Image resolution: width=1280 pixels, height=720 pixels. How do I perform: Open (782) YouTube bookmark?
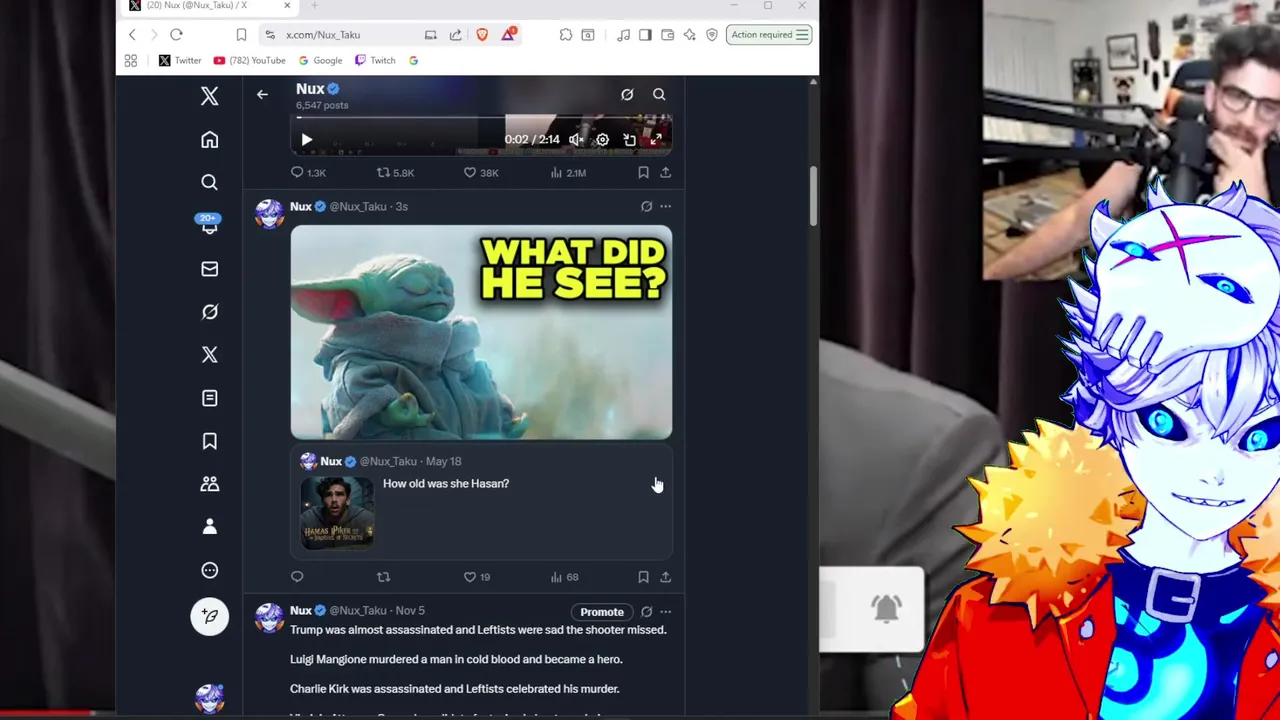(x=249, y=61)
